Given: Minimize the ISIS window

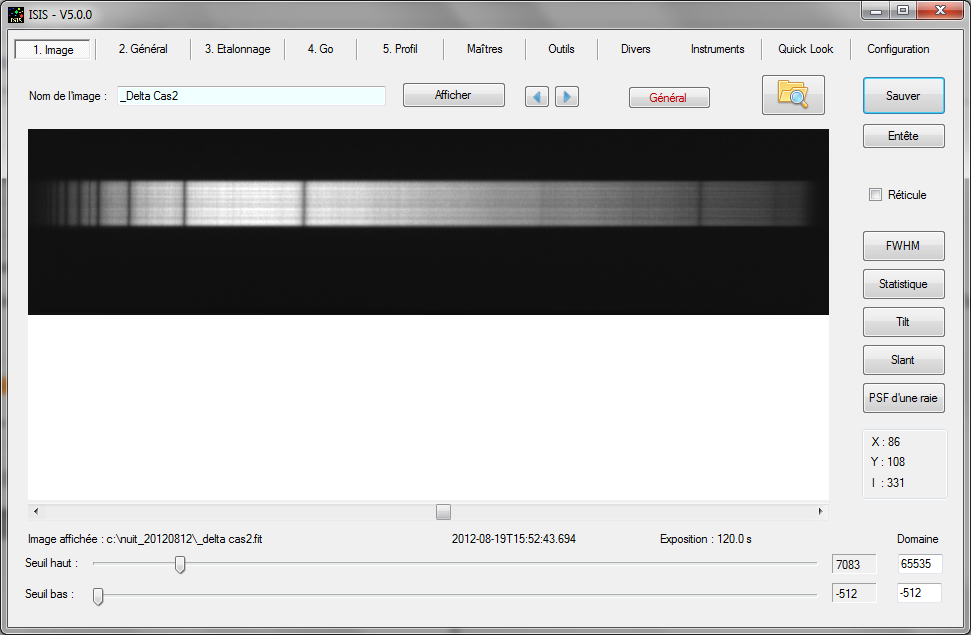Looking at the screenshot, I should click(x=876, y=11).
